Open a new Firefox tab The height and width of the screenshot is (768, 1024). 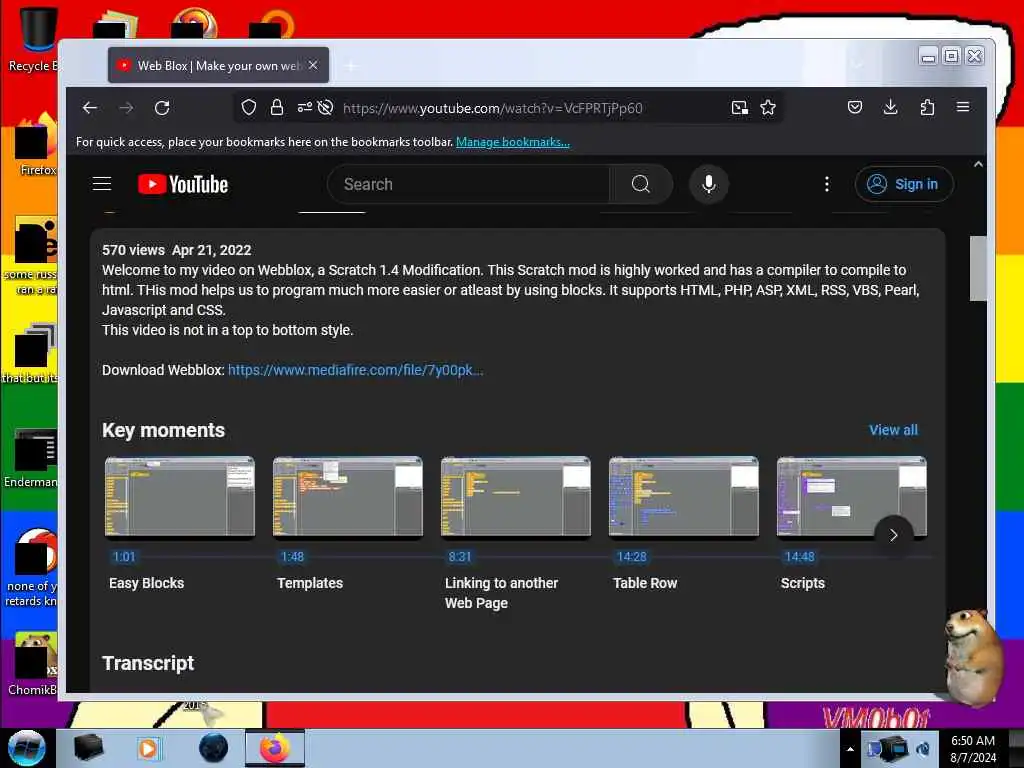coord(351,65)
